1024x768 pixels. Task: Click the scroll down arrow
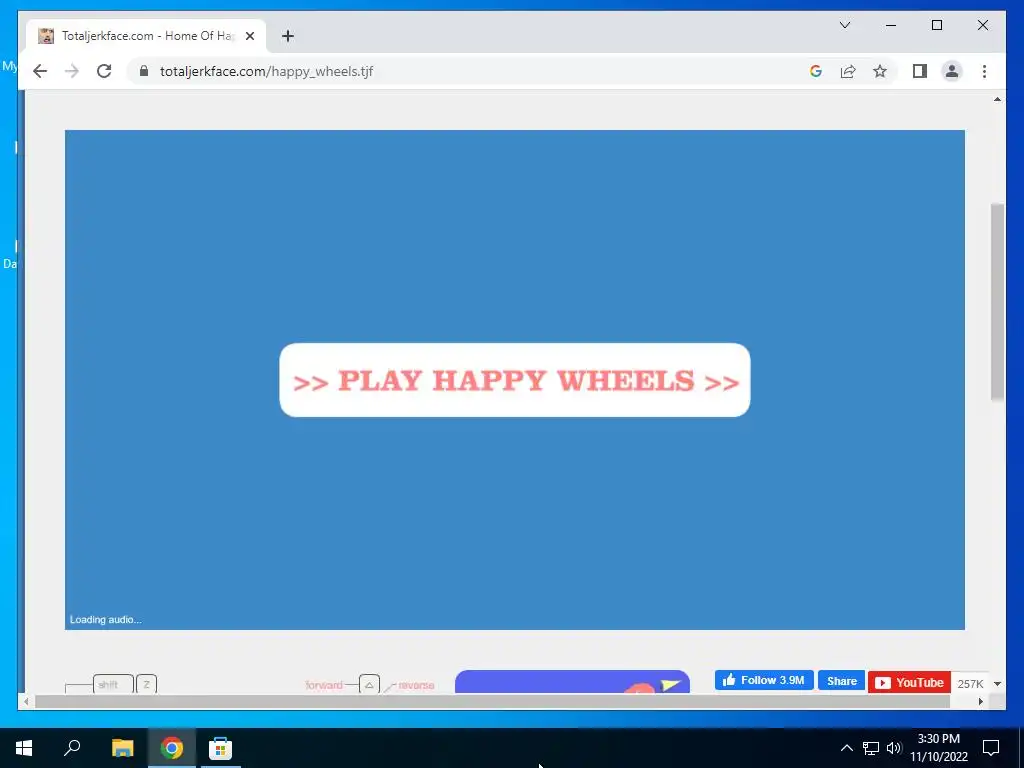click(x=997, y=684)
